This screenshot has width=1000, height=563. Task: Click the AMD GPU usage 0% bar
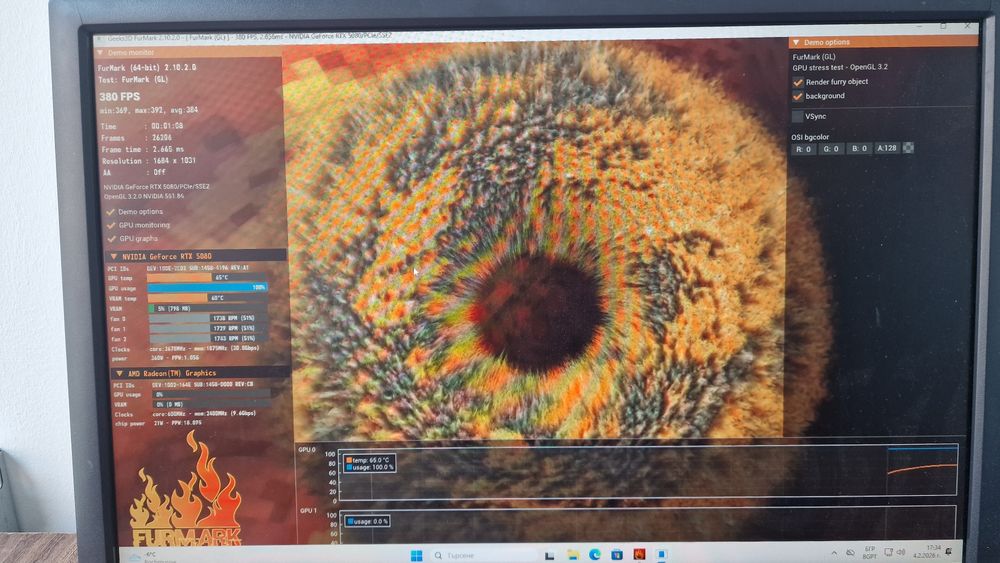coord(211,395)
